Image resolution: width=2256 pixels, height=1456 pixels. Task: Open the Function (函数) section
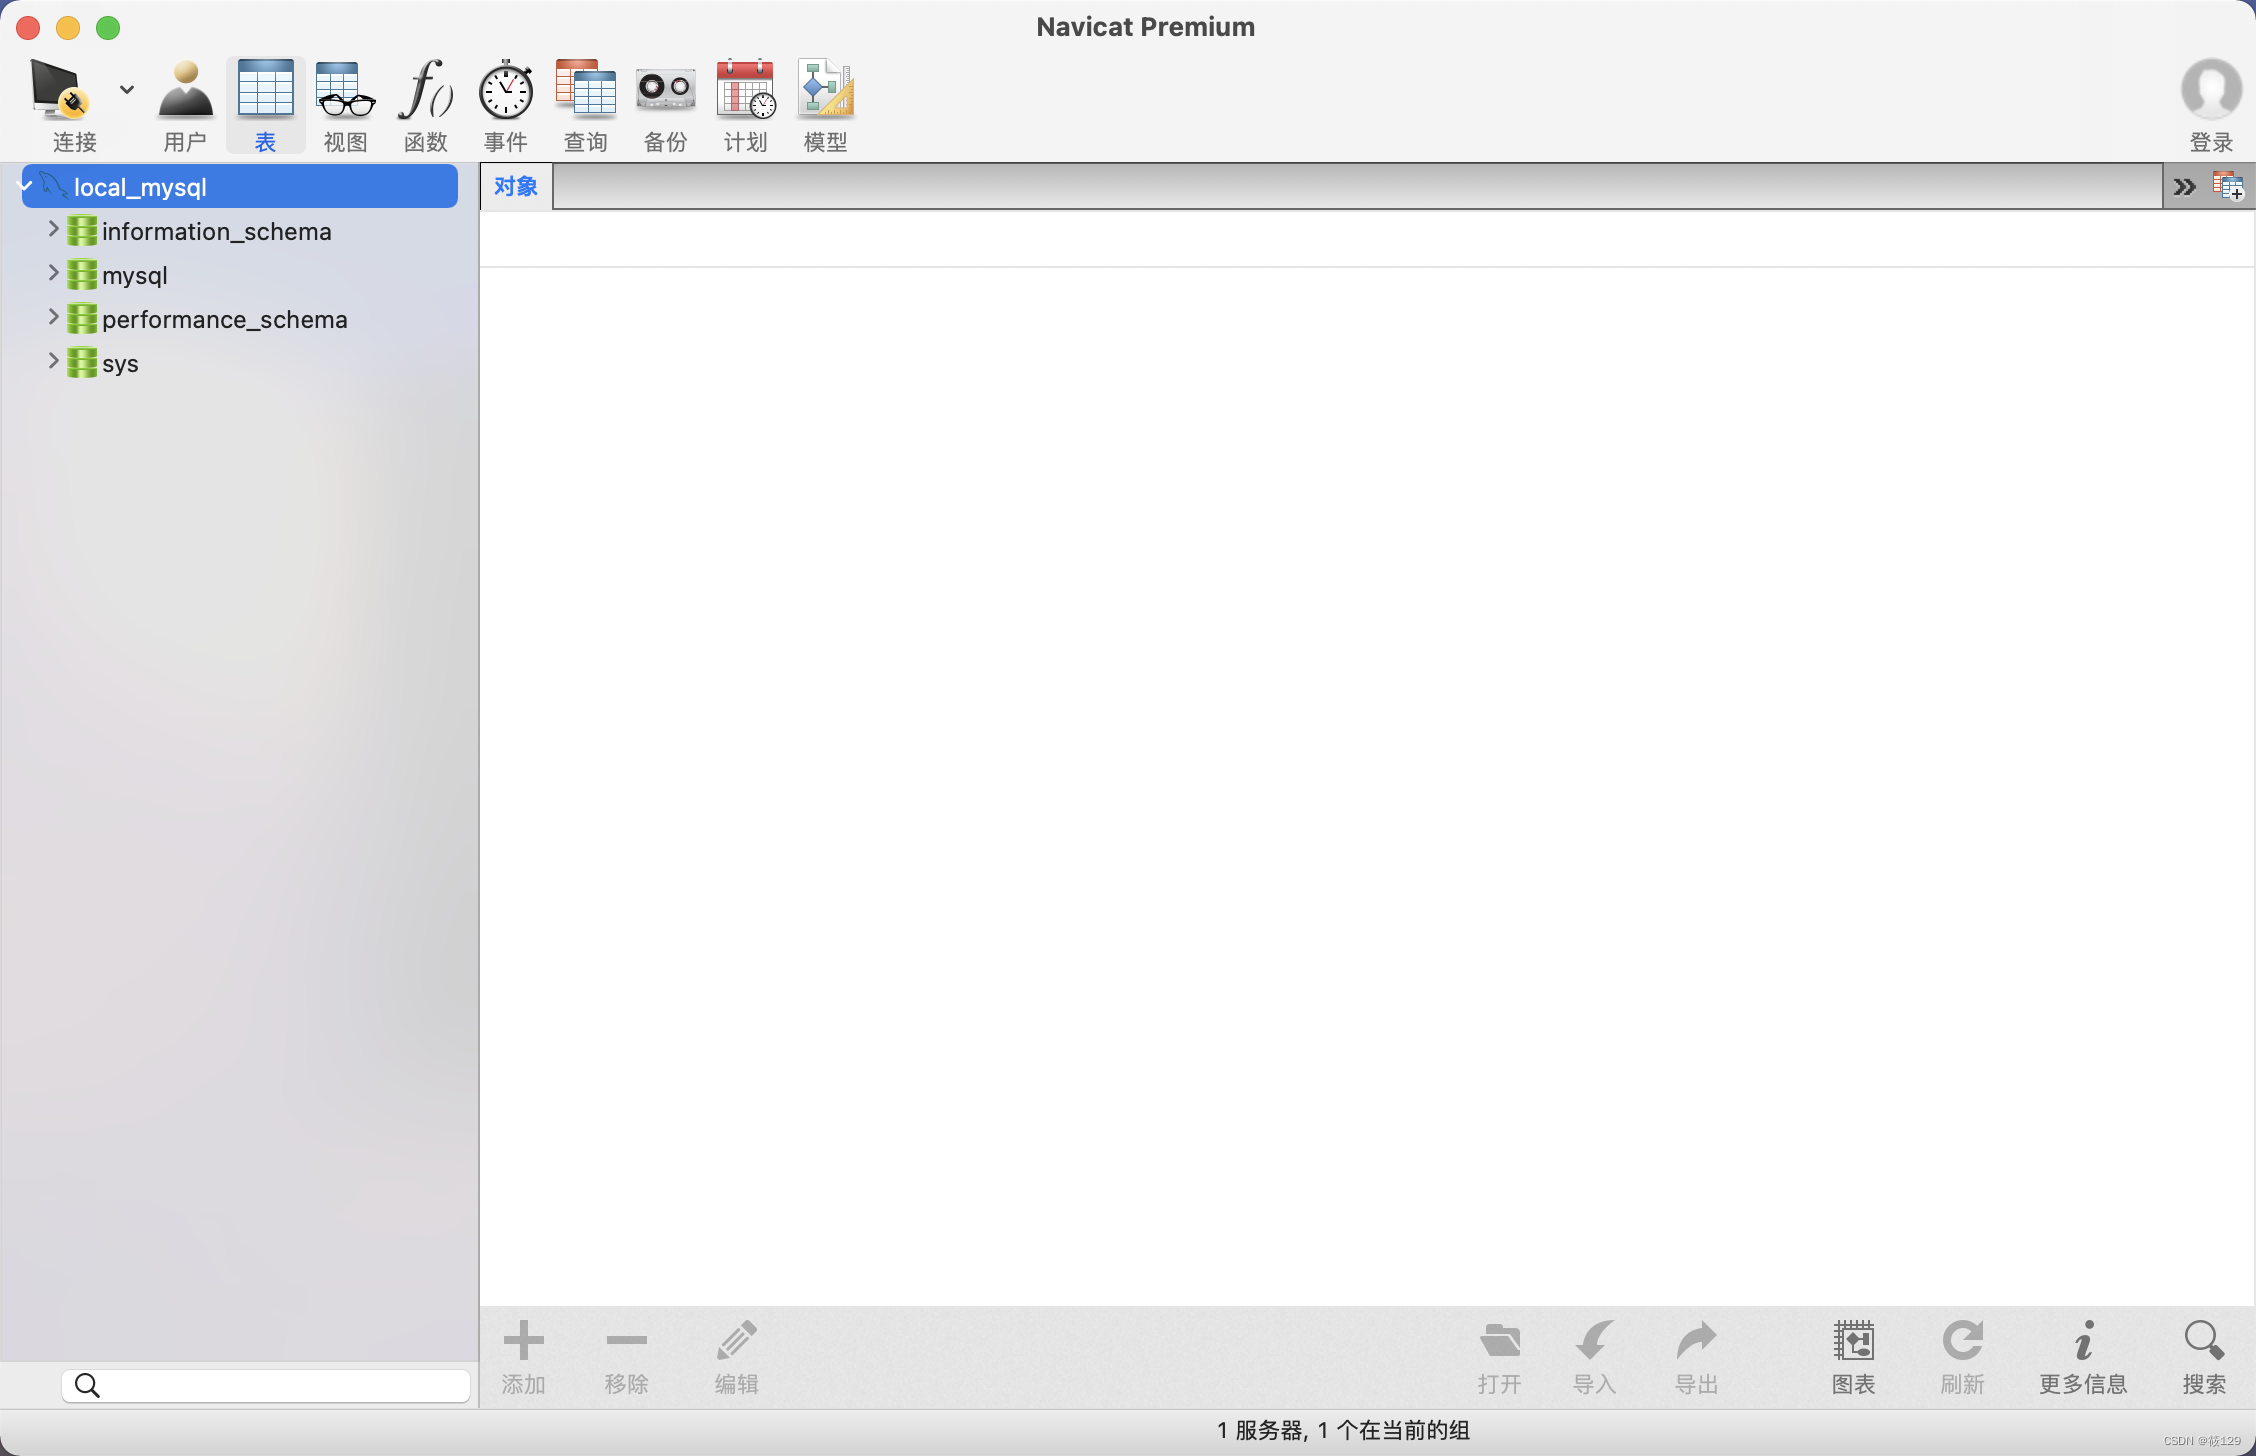coord(426,105)
